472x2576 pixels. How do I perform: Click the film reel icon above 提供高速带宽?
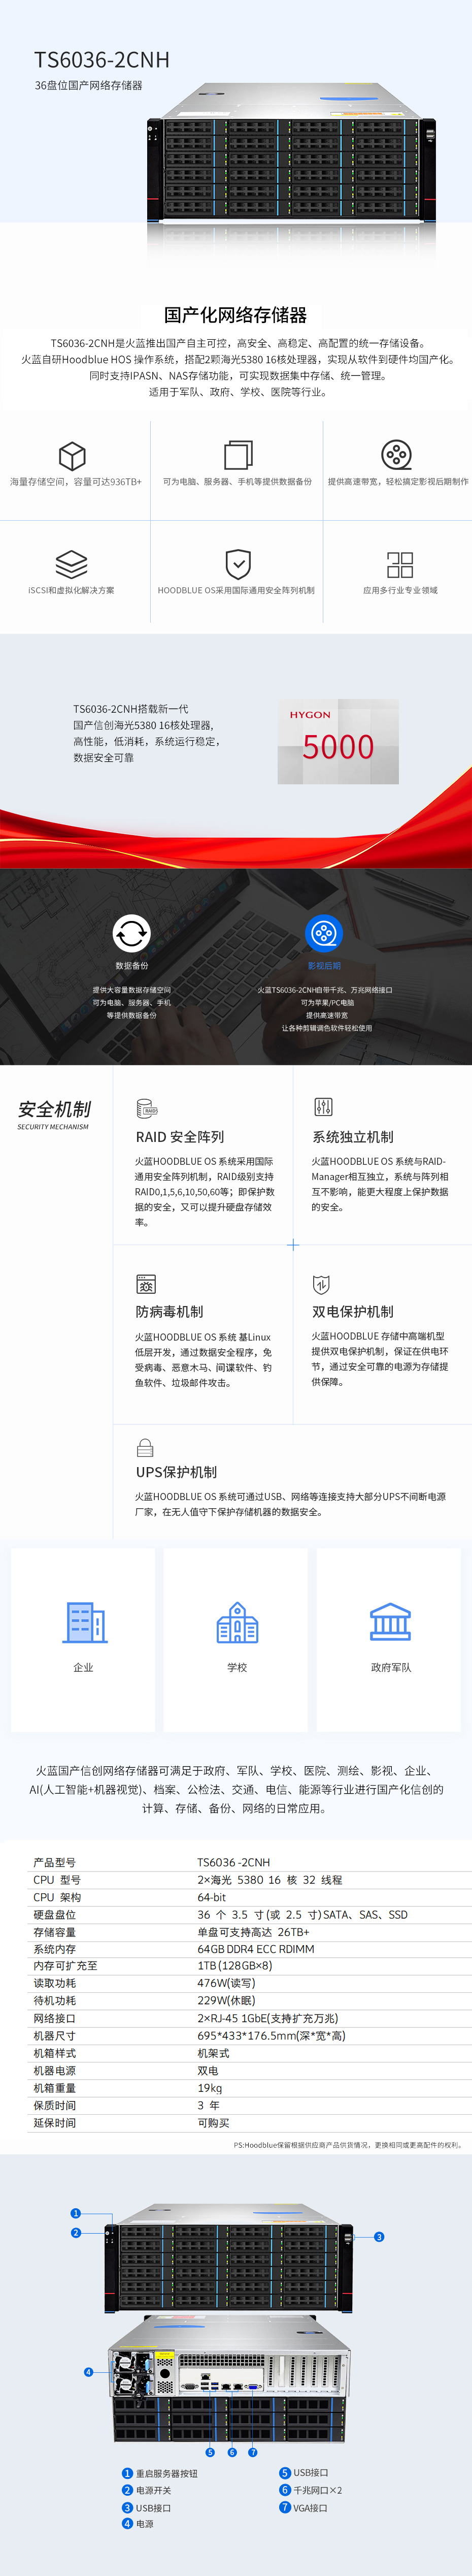click(x=397, y=455)
